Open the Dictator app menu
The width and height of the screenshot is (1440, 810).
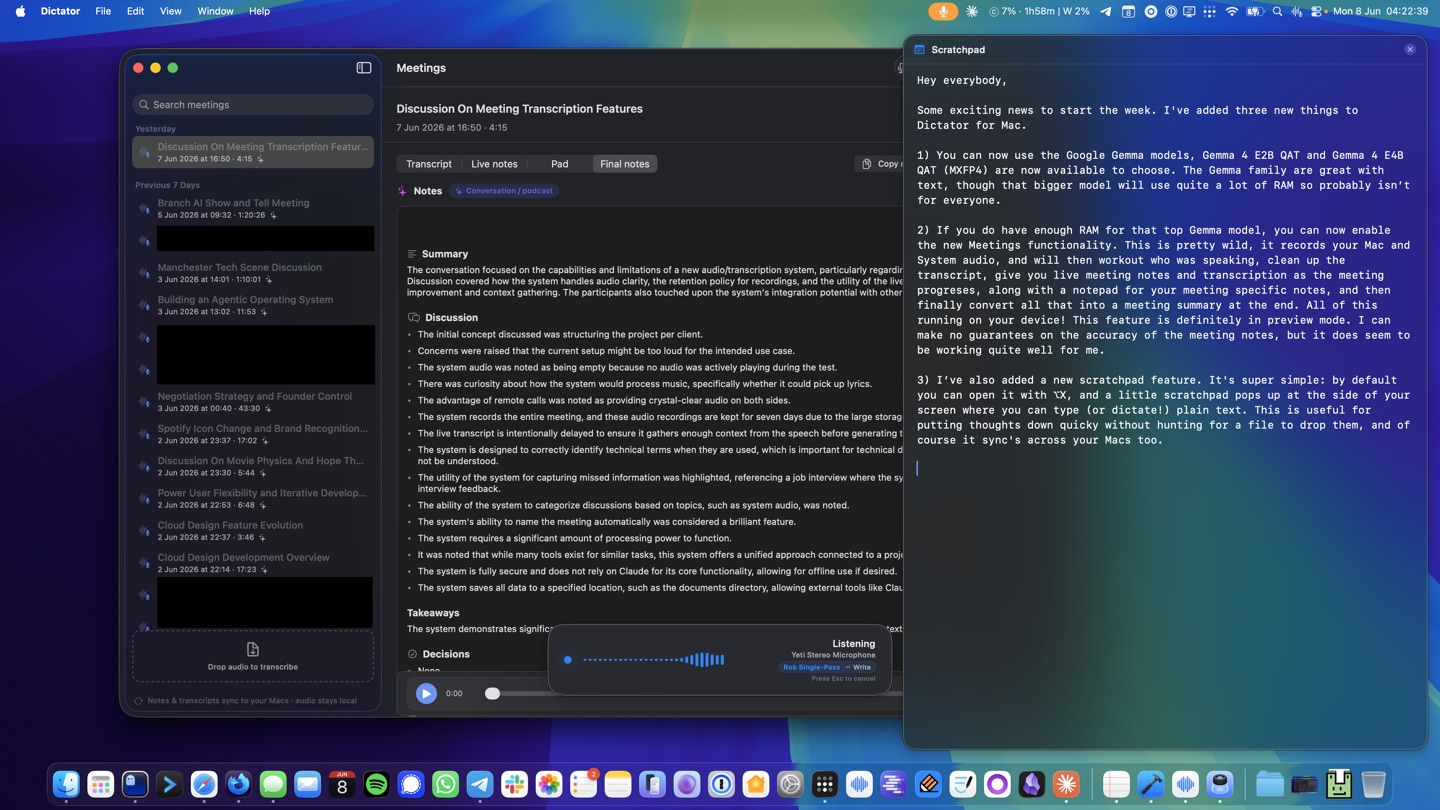[60, 11]
